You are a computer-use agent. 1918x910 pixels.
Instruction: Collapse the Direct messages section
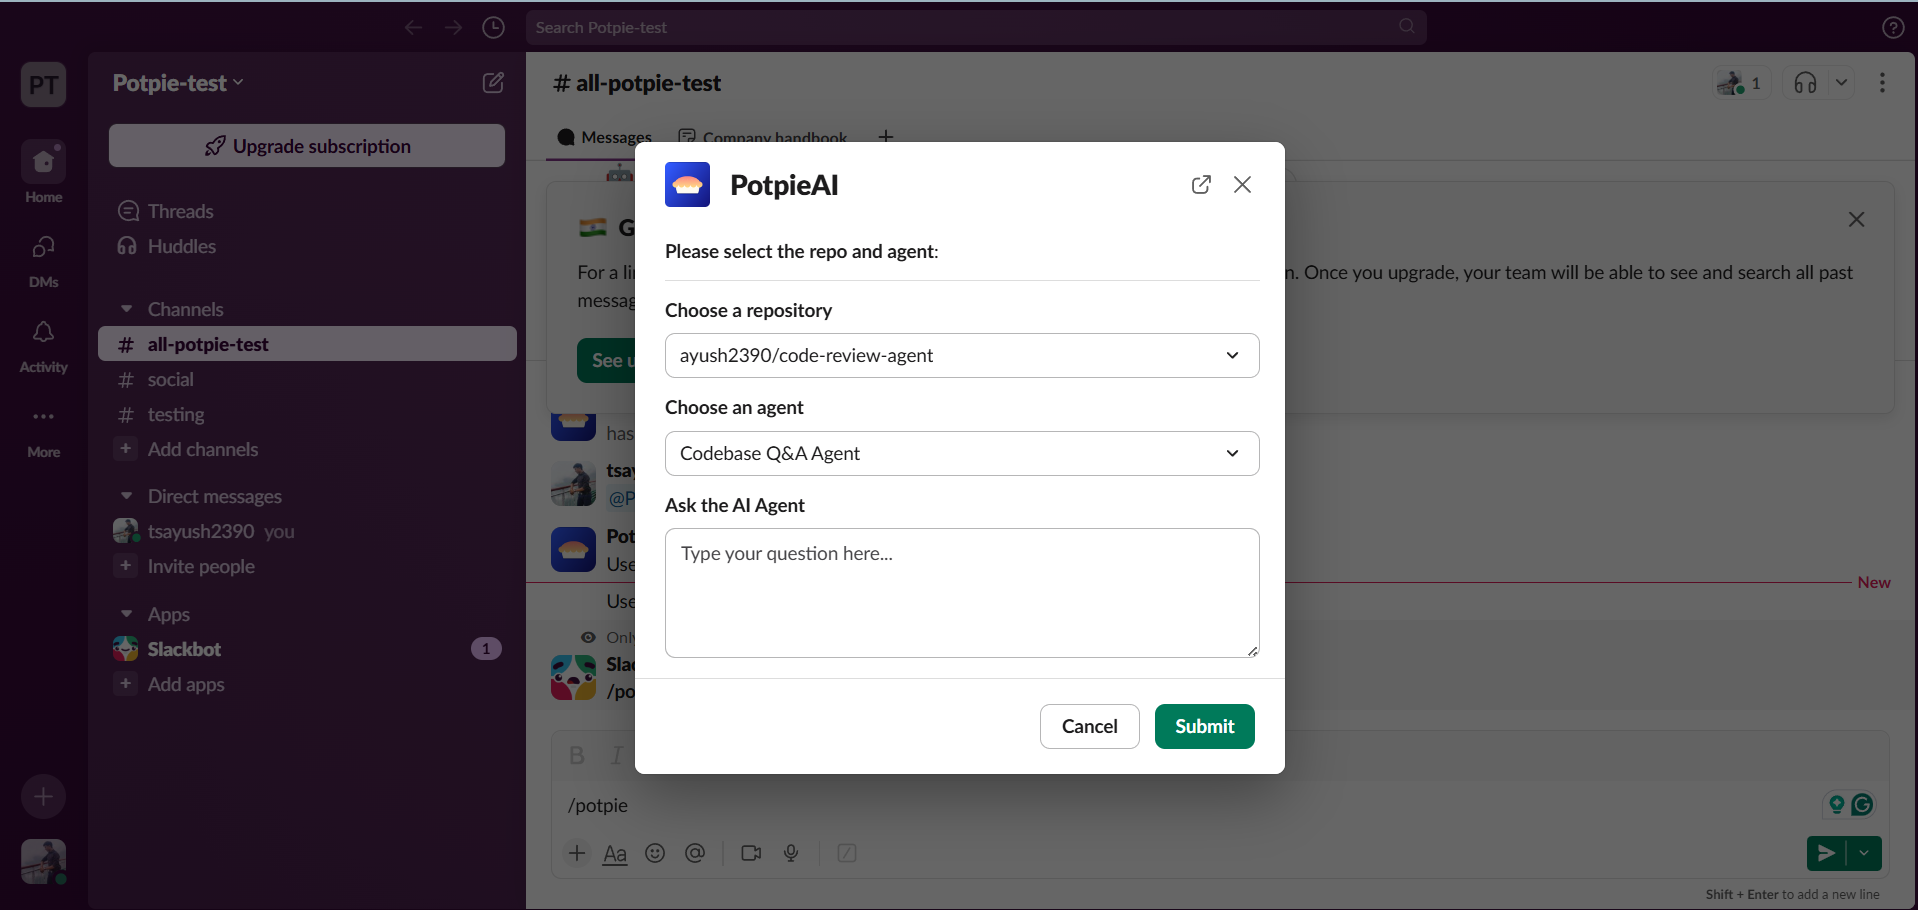click(126, 496)
